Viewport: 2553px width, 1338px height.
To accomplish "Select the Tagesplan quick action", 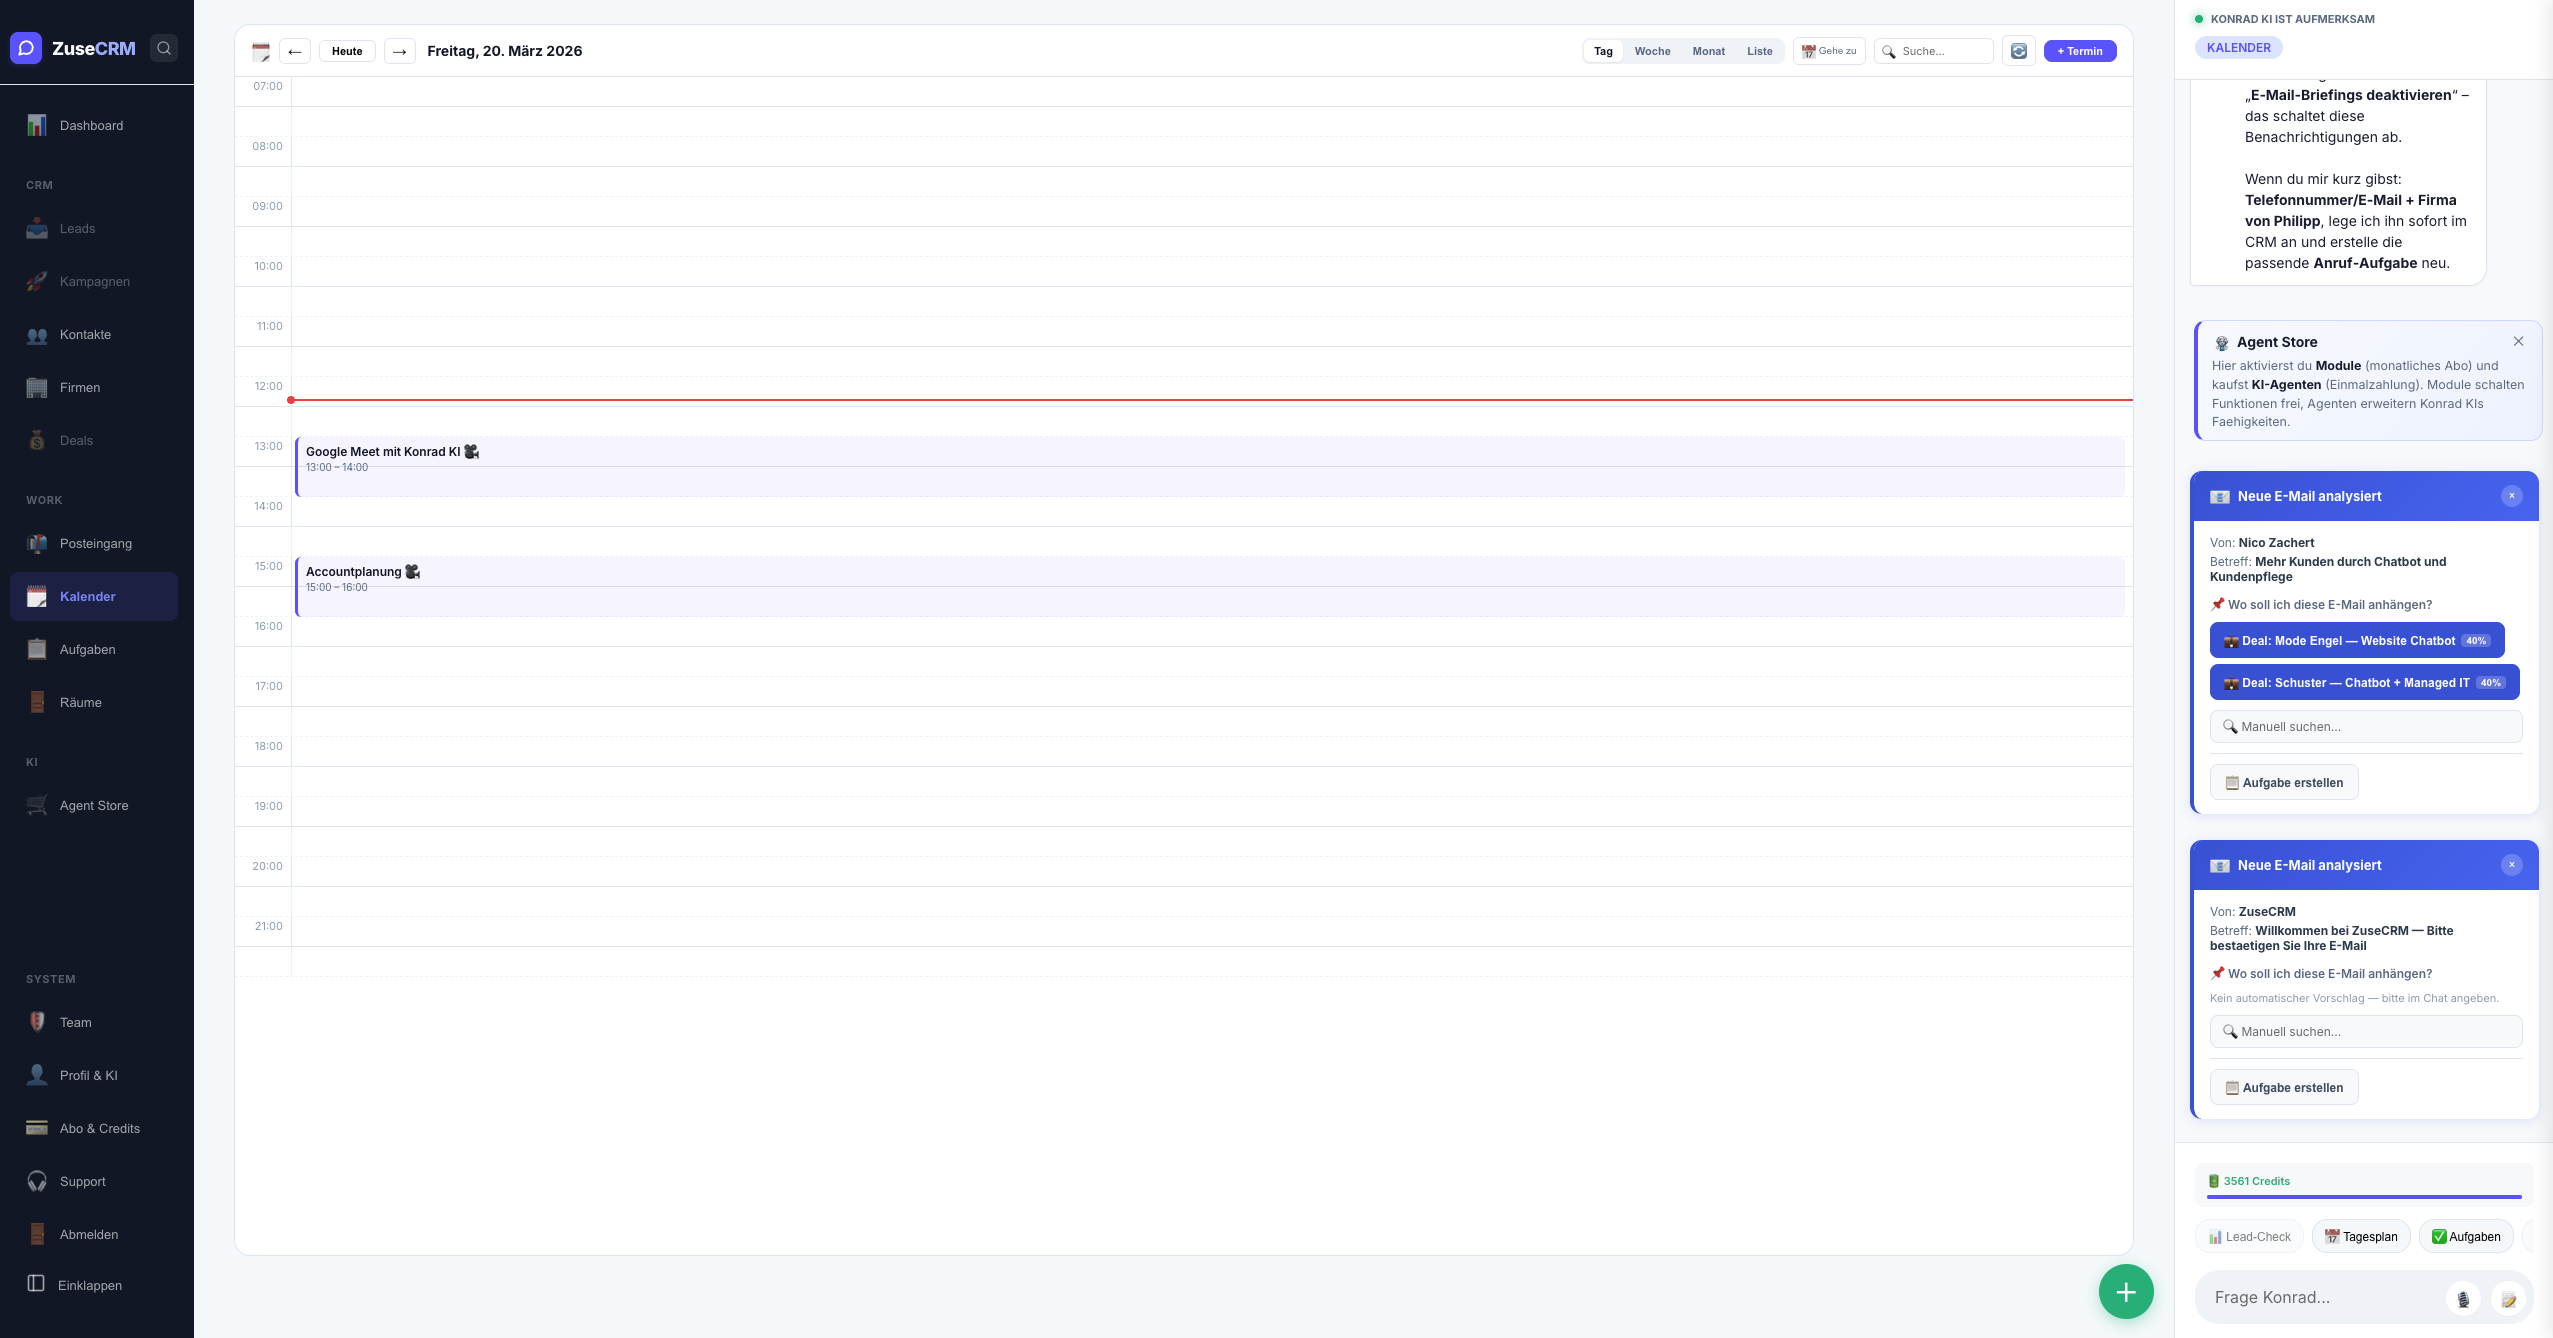I will pyautogui.click(x=2361, y=1236).
